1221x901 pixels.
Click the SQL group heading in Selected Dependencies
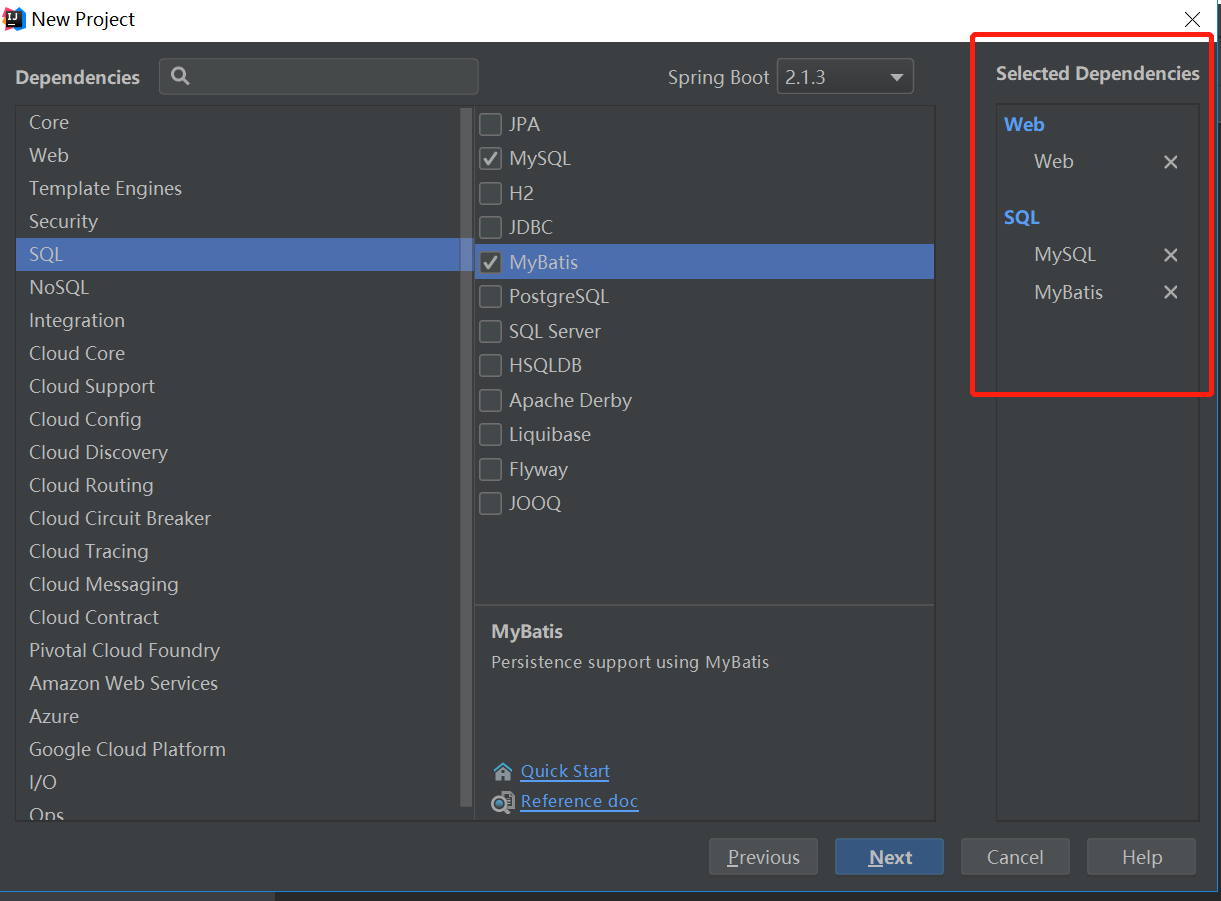(1022, 217)
